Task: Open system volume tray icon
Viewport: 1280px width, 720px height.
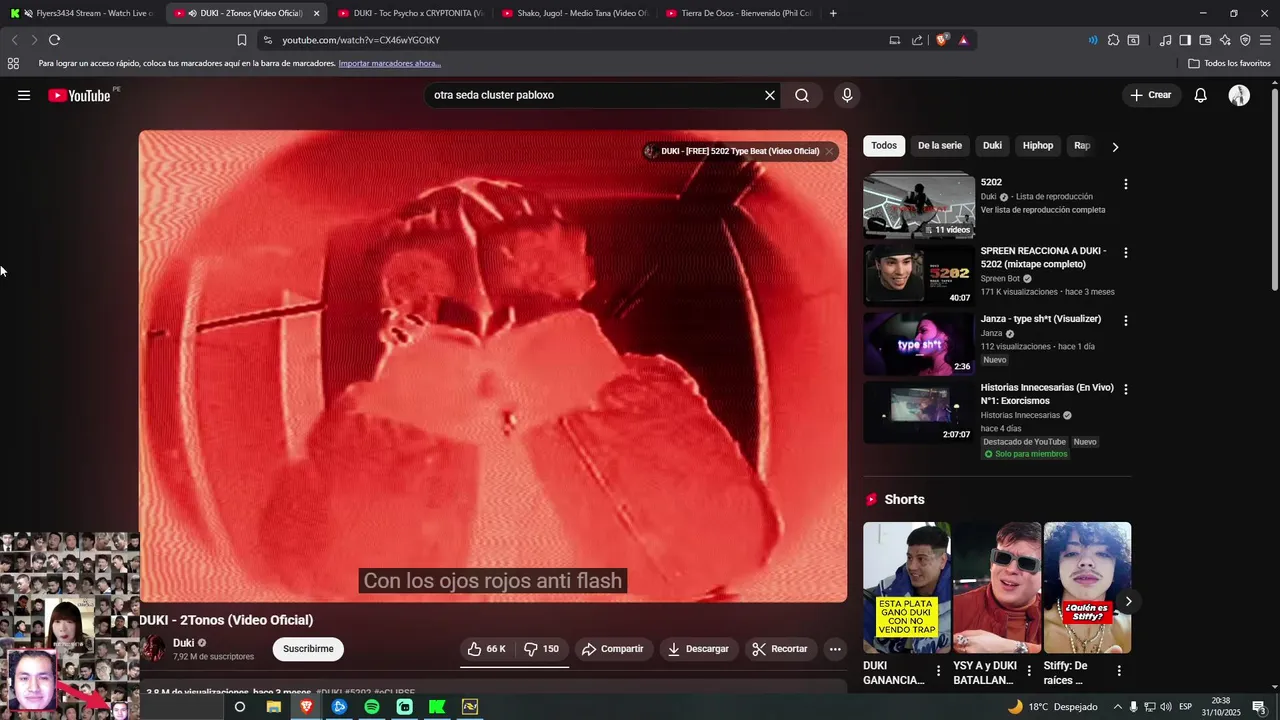Action: coord(1166,707)
